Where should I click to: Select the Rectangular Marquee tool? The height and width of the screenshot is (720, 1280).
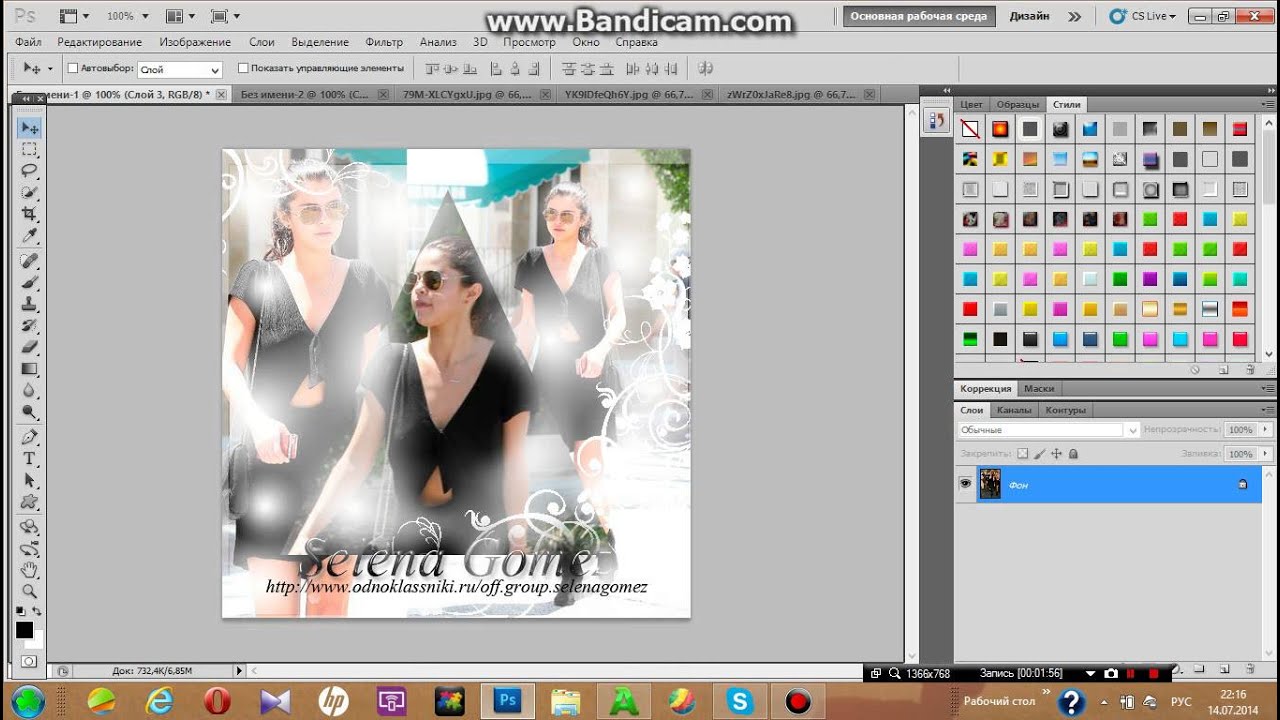[x=29, y=149]
